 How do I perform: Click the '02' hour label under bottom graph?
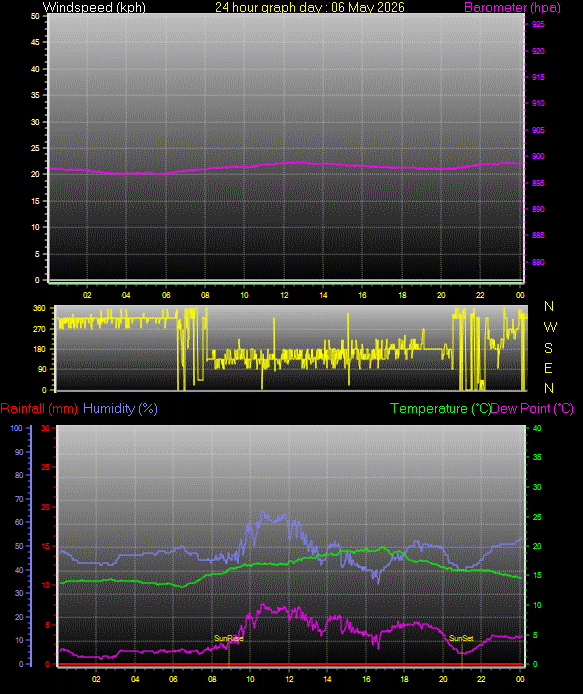pos(96,679)
